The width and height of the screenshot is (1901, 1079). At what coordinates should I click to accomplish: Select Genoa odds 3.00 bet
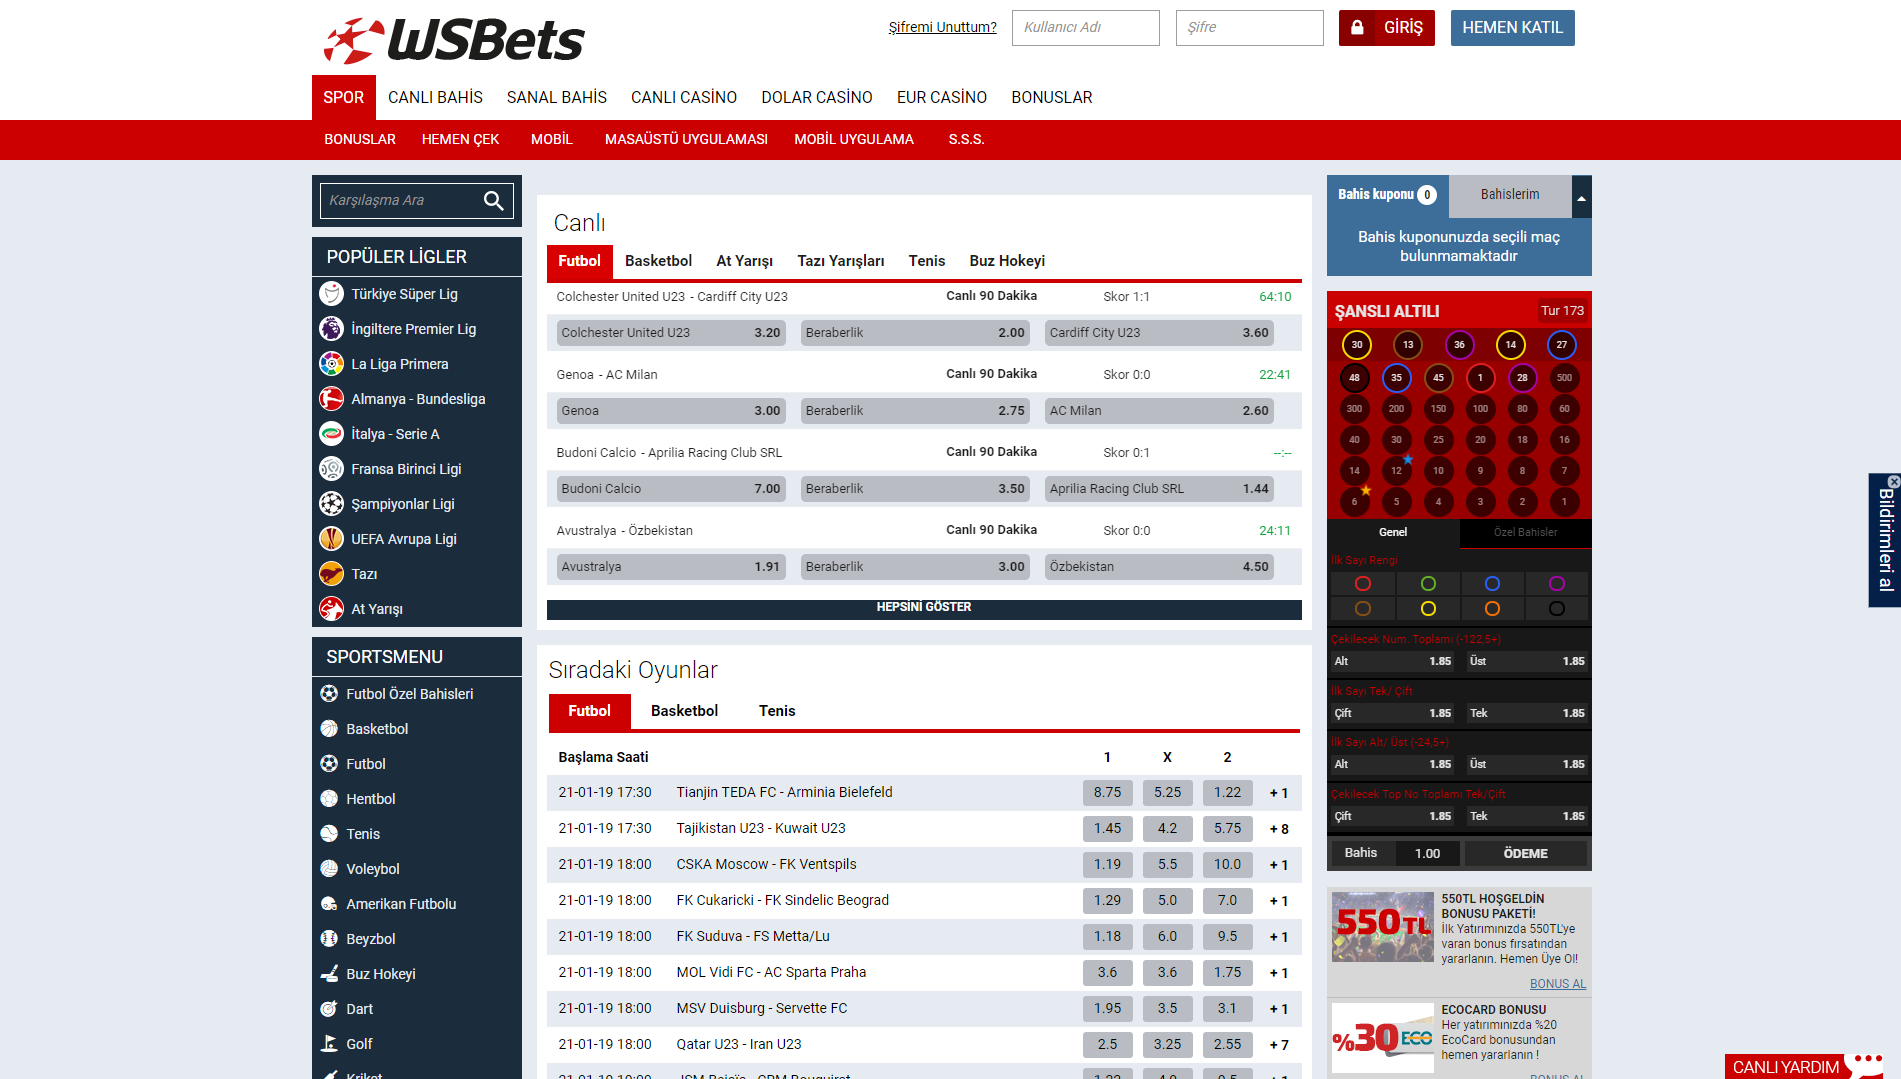click(670, 411)
